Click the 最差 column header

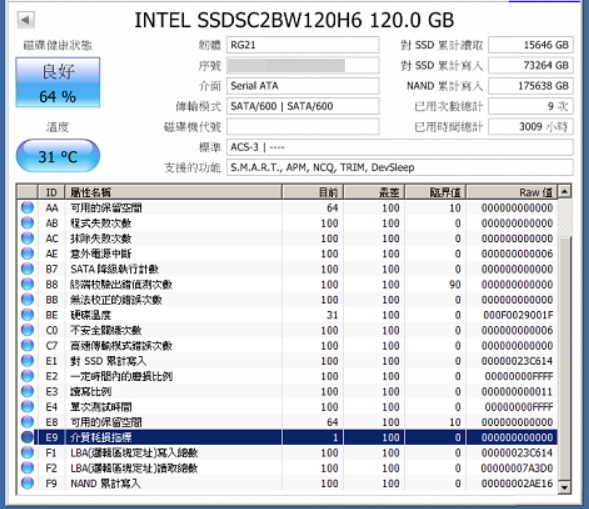point(374,192)
